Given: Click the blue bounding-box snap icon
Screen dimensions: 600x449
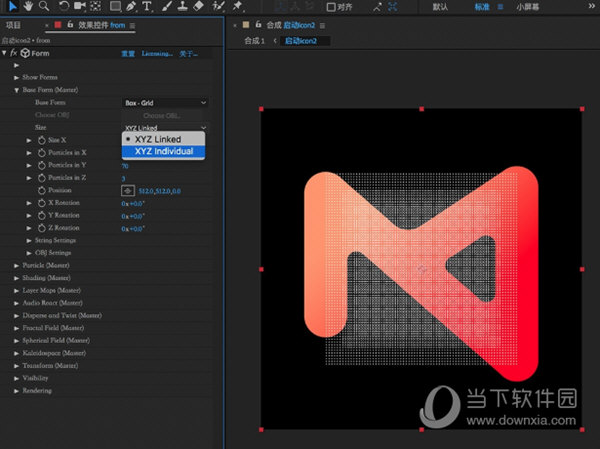Looking at the screenshot, I should click(393, 7).
